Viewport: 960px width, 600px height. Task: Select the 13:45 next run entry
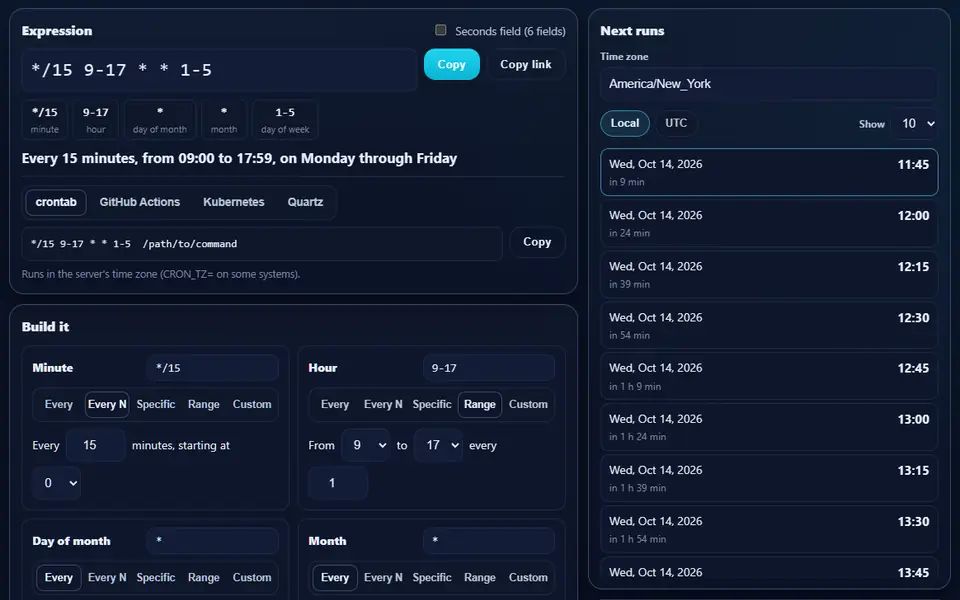pyautogui.click(x=769, y=573)
